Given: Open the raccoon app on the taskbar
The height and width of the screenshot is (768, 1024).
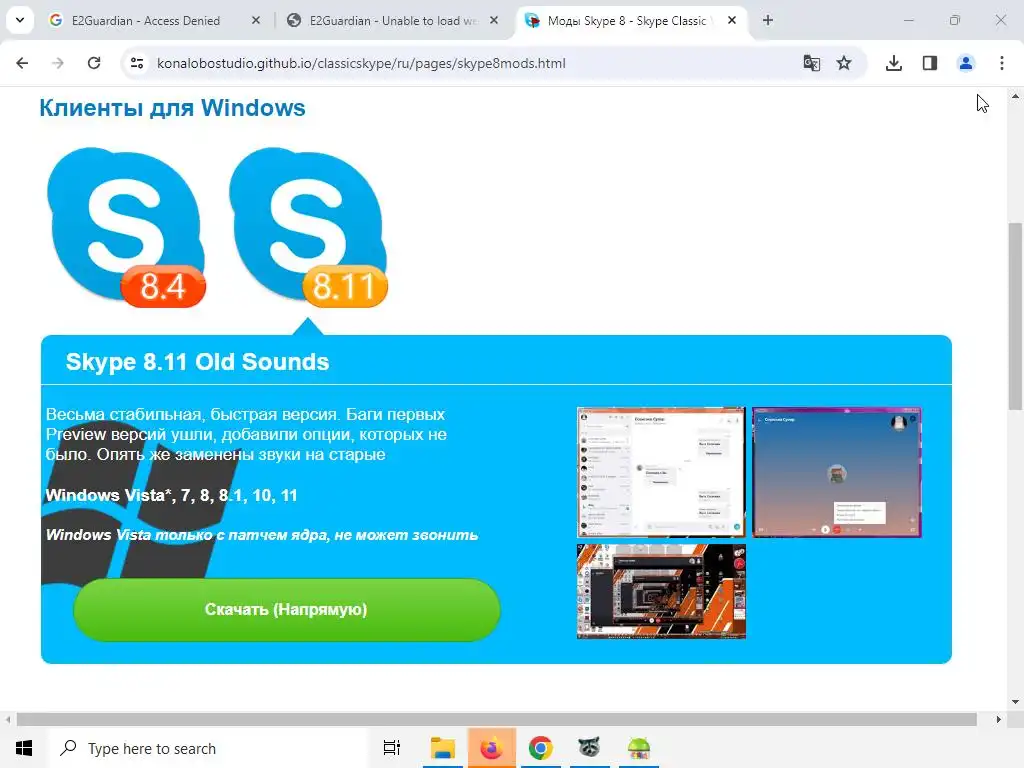Looking at the screenshot, I should tap(589, 748).
